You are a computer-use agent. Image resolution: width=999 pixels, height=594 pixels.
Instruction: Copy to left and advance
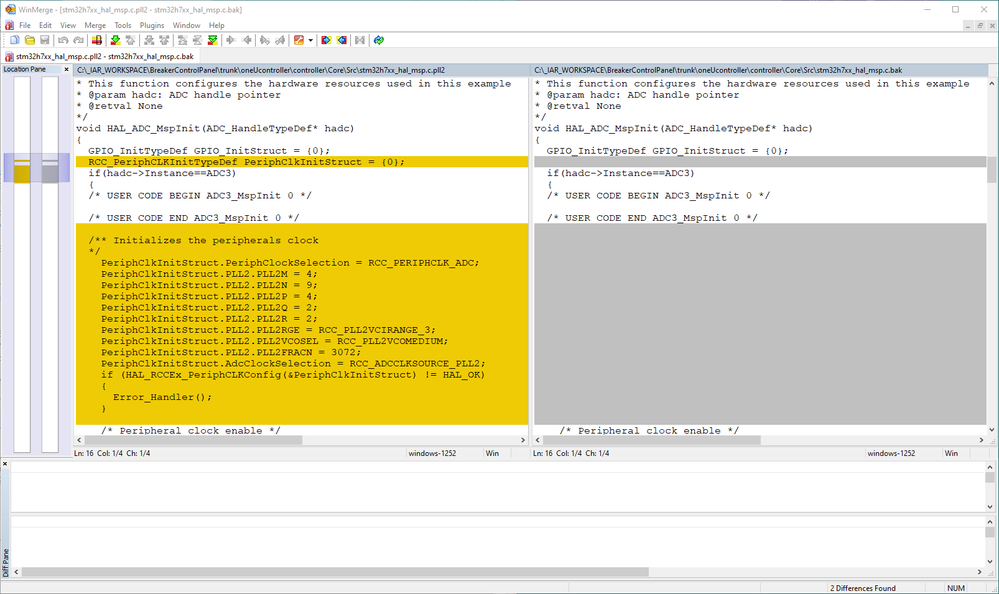tap(280, 40)
